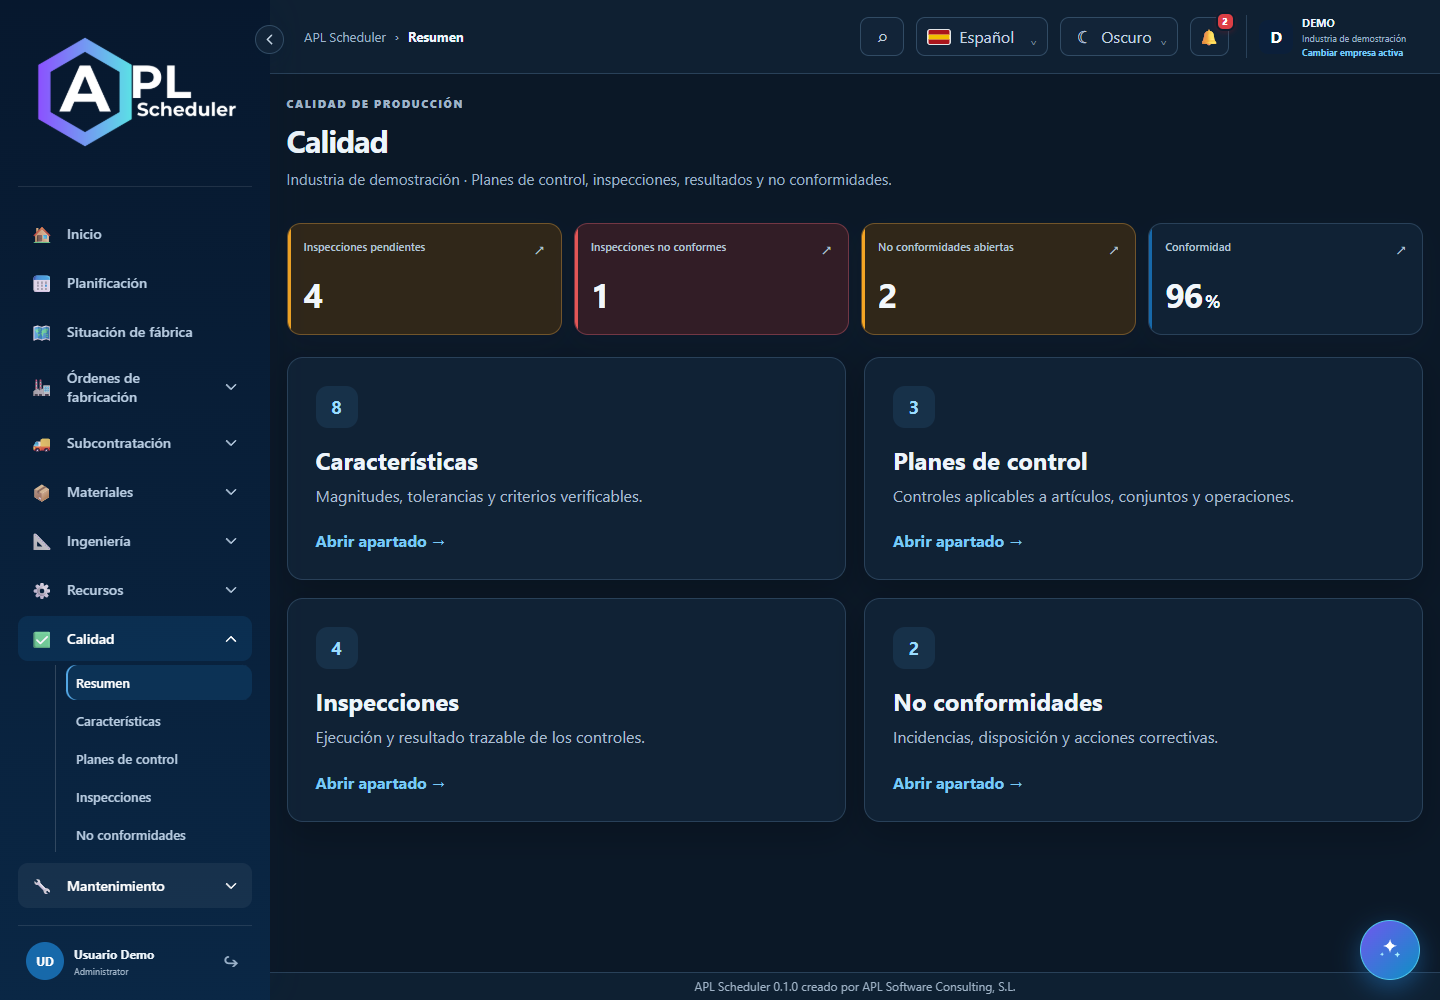Select Características in Calidad submenu
Viewport: 1440px width, 1000px height.
159,721
